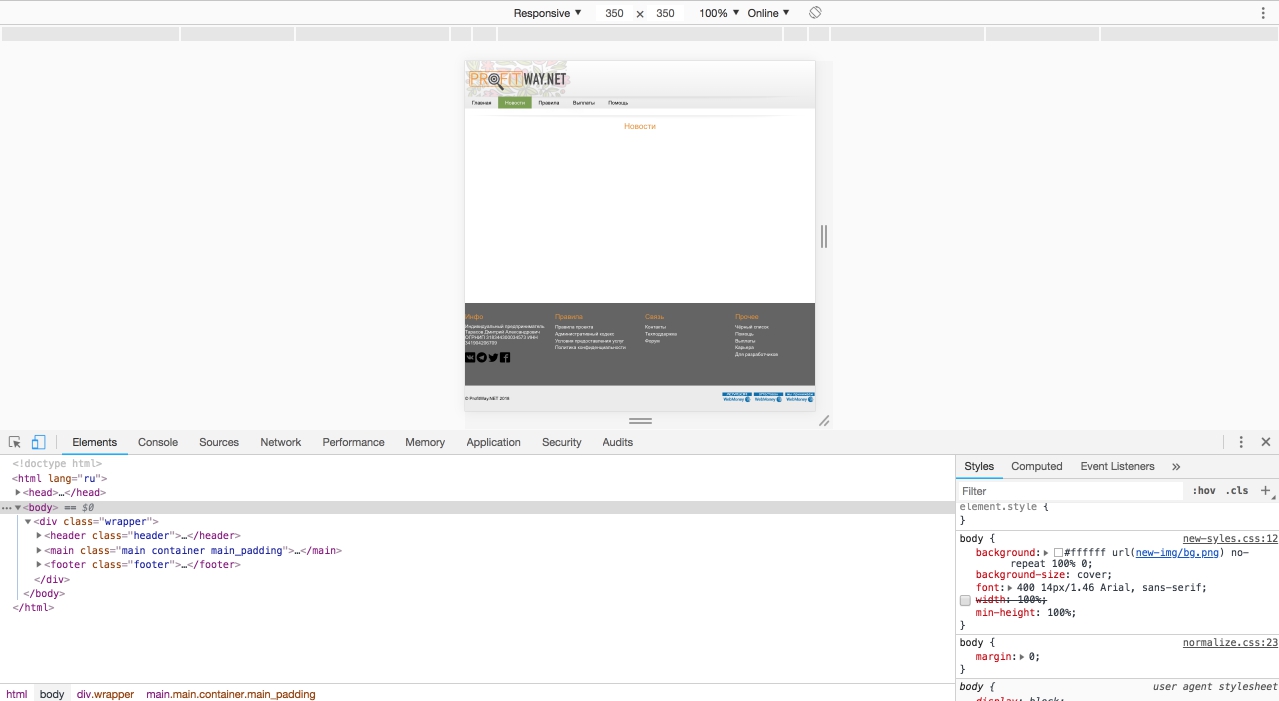
Task: Open the Application tab
Action: (494, 442)
